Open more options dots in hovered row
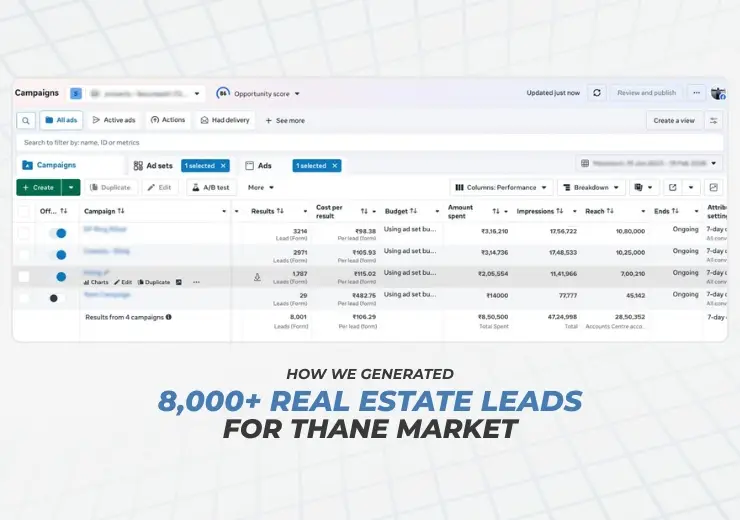 pos(196,282)
